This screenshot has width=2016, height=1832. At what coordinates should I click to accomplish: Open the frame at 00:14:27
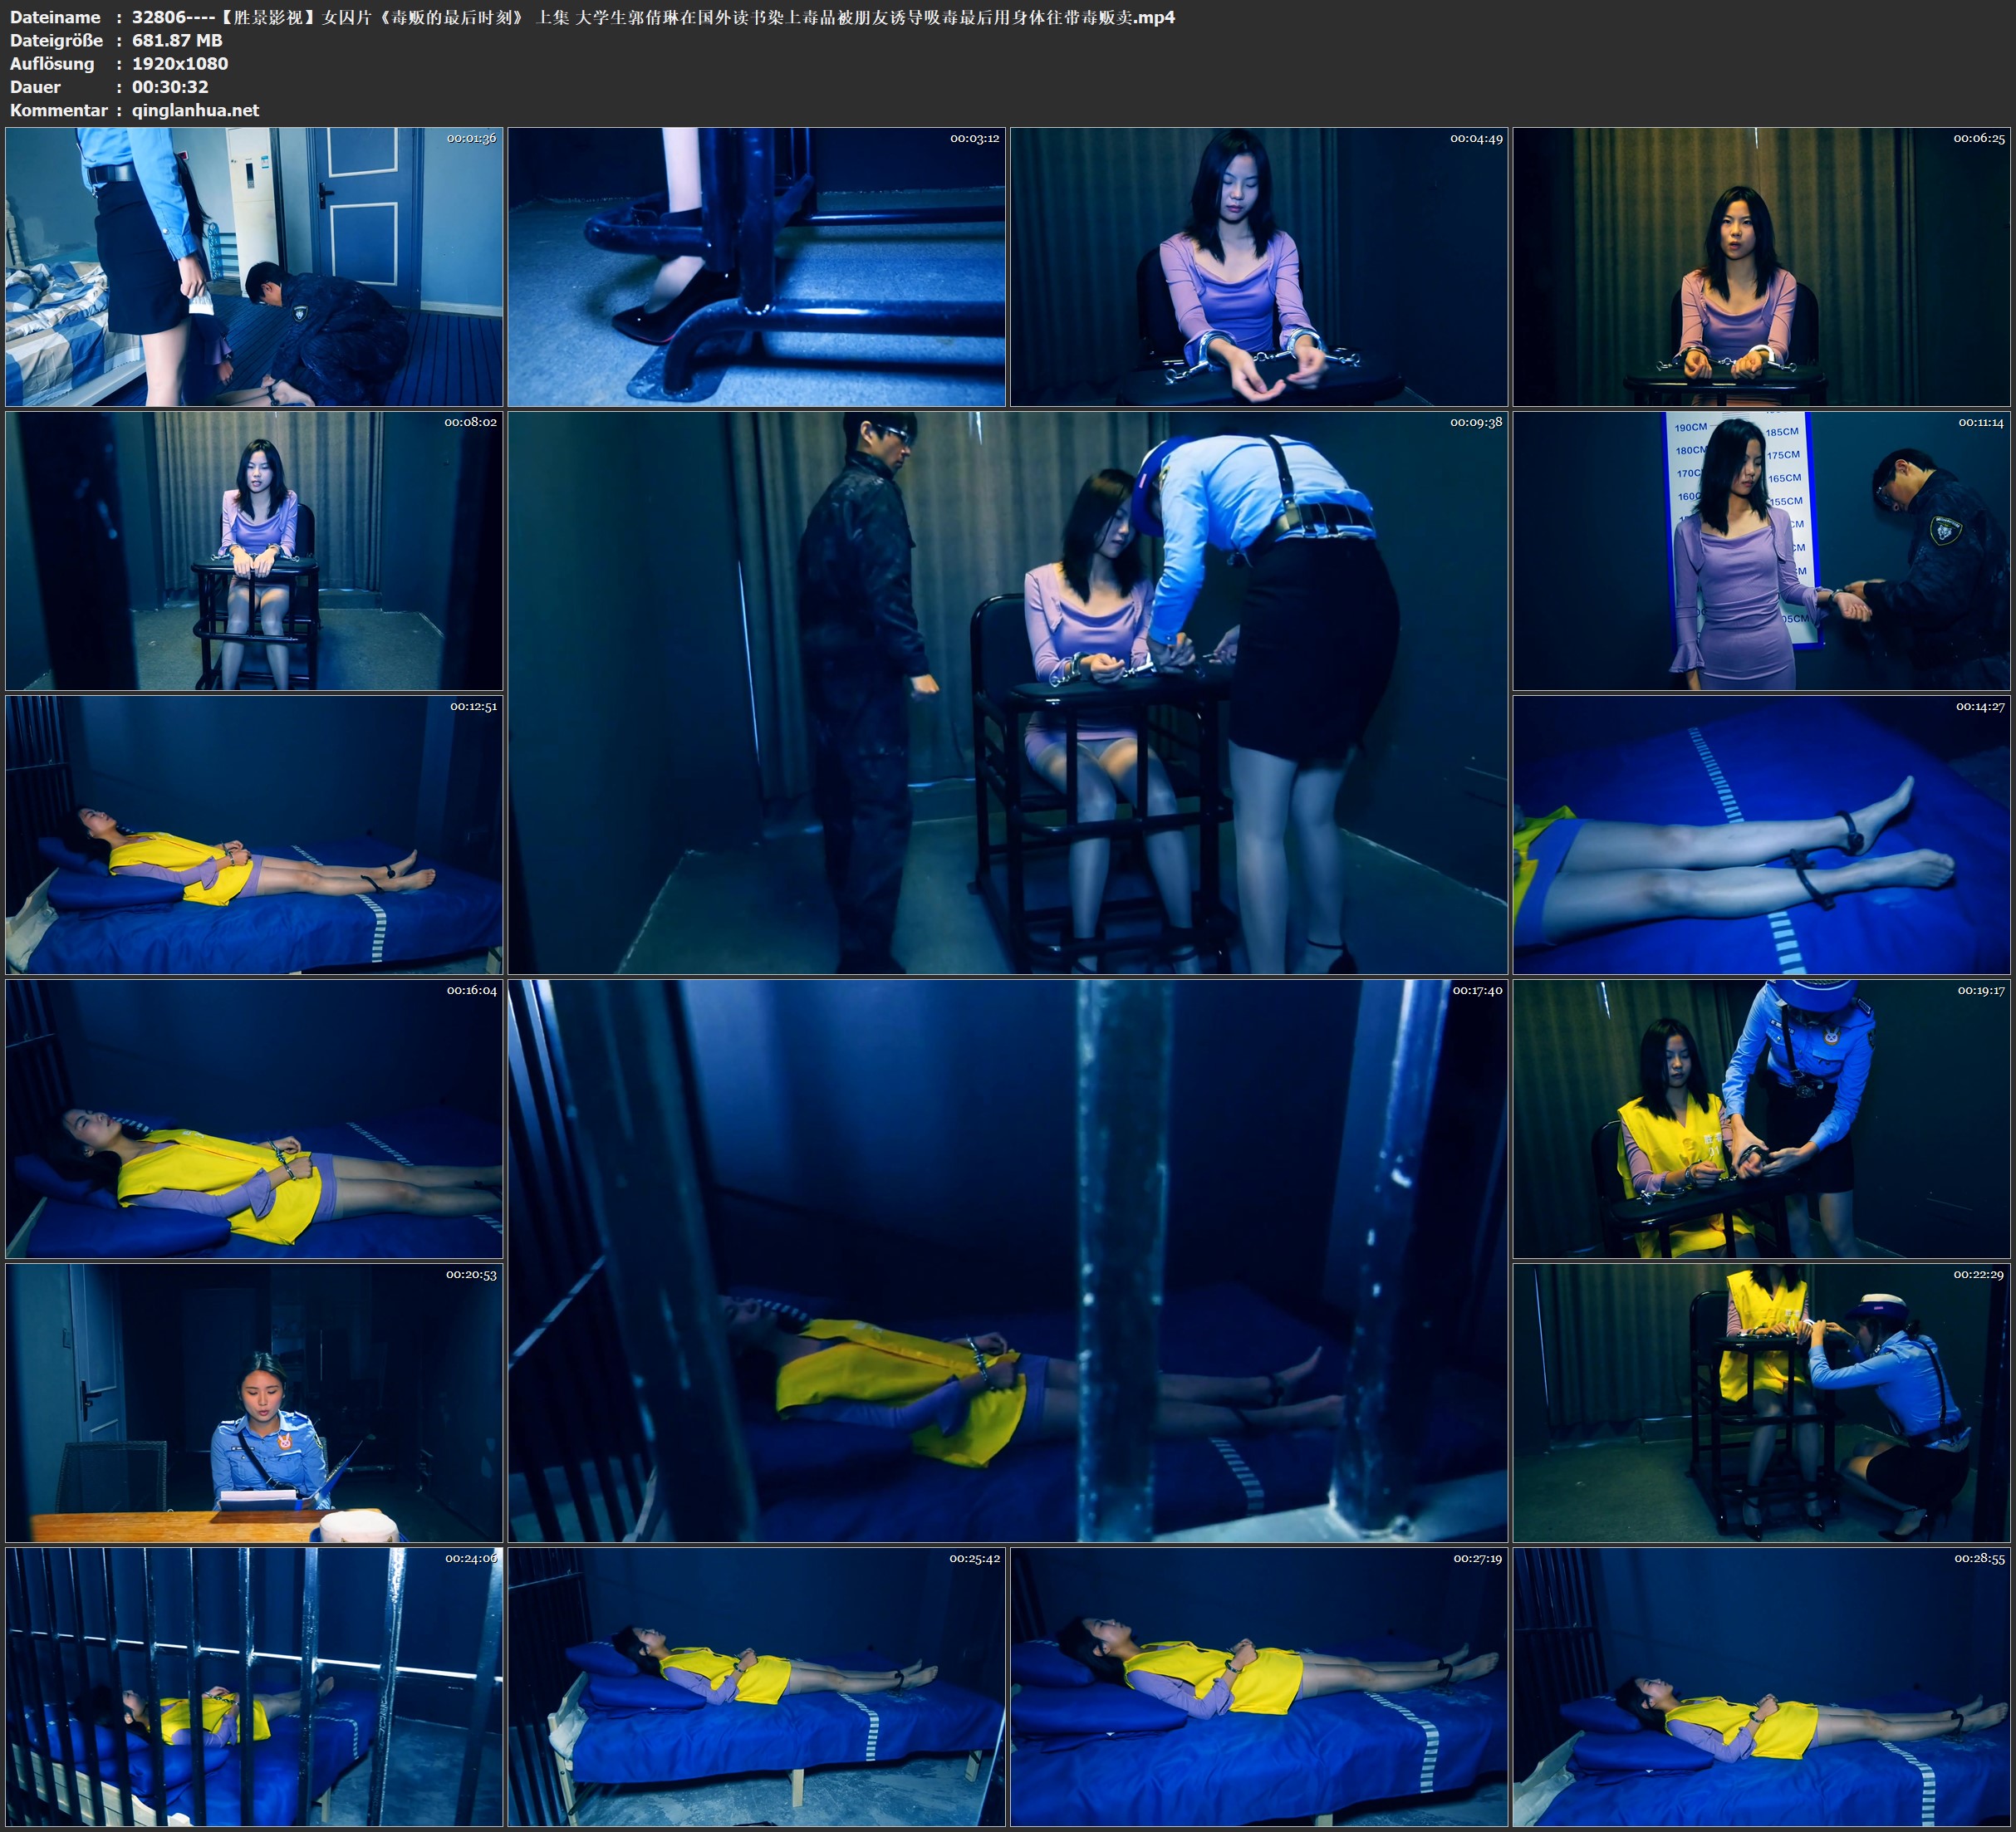coord(1762,834)
